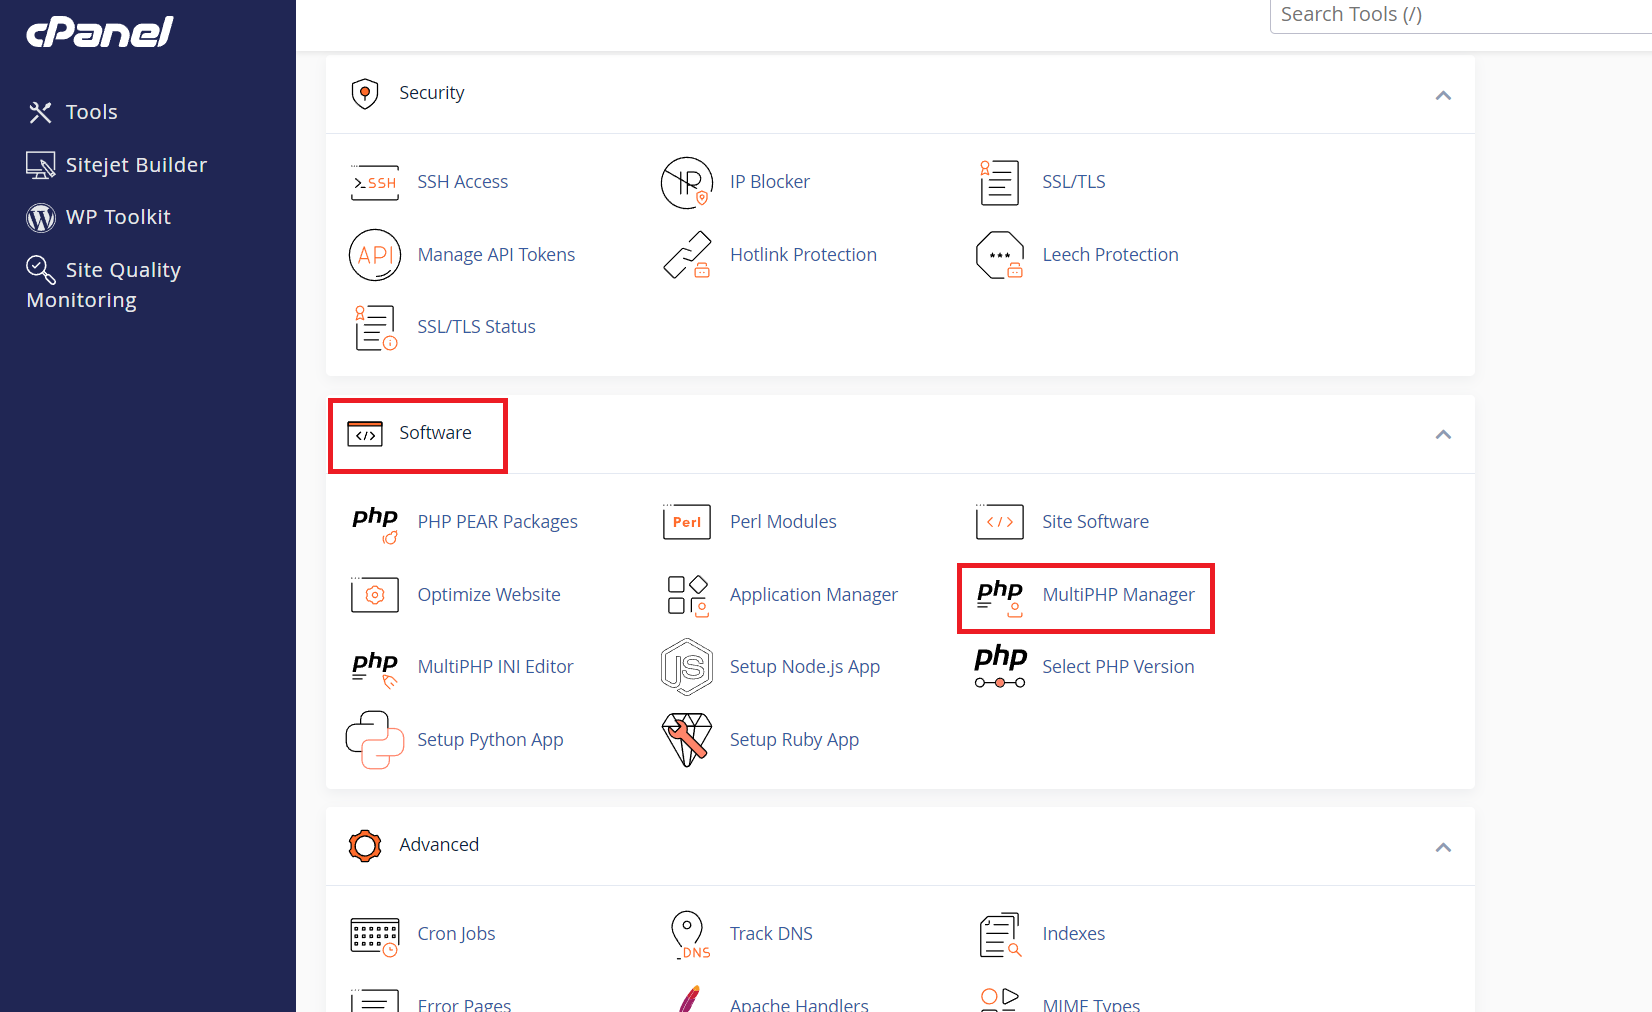Viewport: 1652px width, 1012px height.
Task: Click the Indexes icon
Action: click(1000, 935)
